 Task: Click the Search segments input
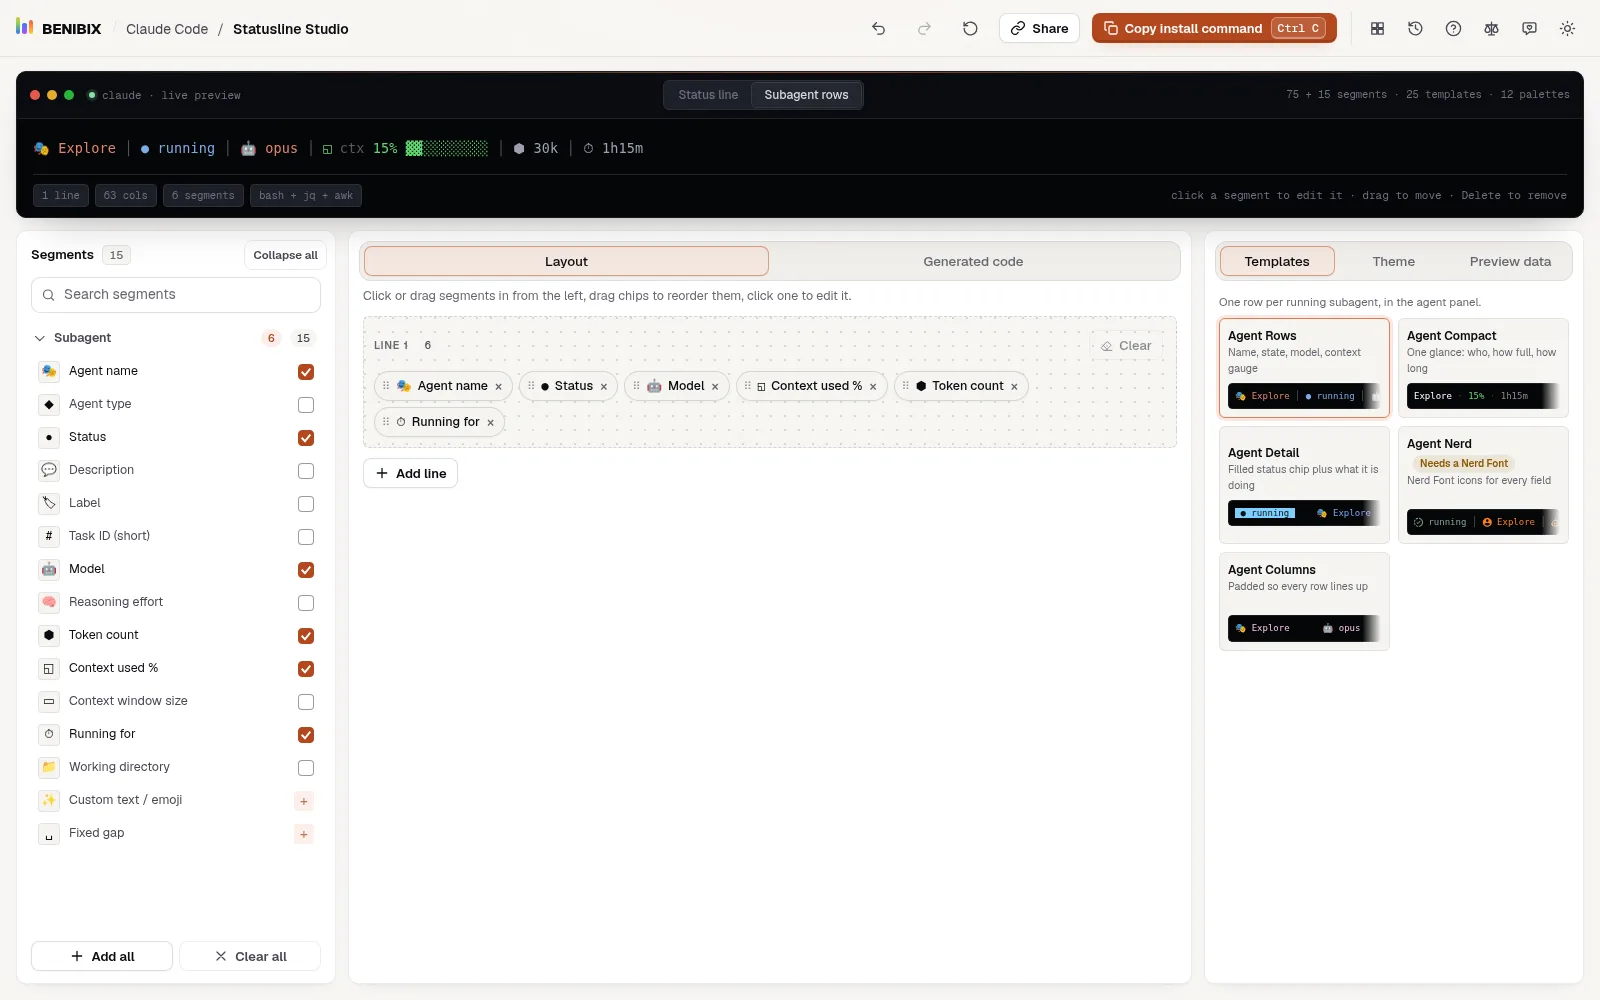(176, 295)
